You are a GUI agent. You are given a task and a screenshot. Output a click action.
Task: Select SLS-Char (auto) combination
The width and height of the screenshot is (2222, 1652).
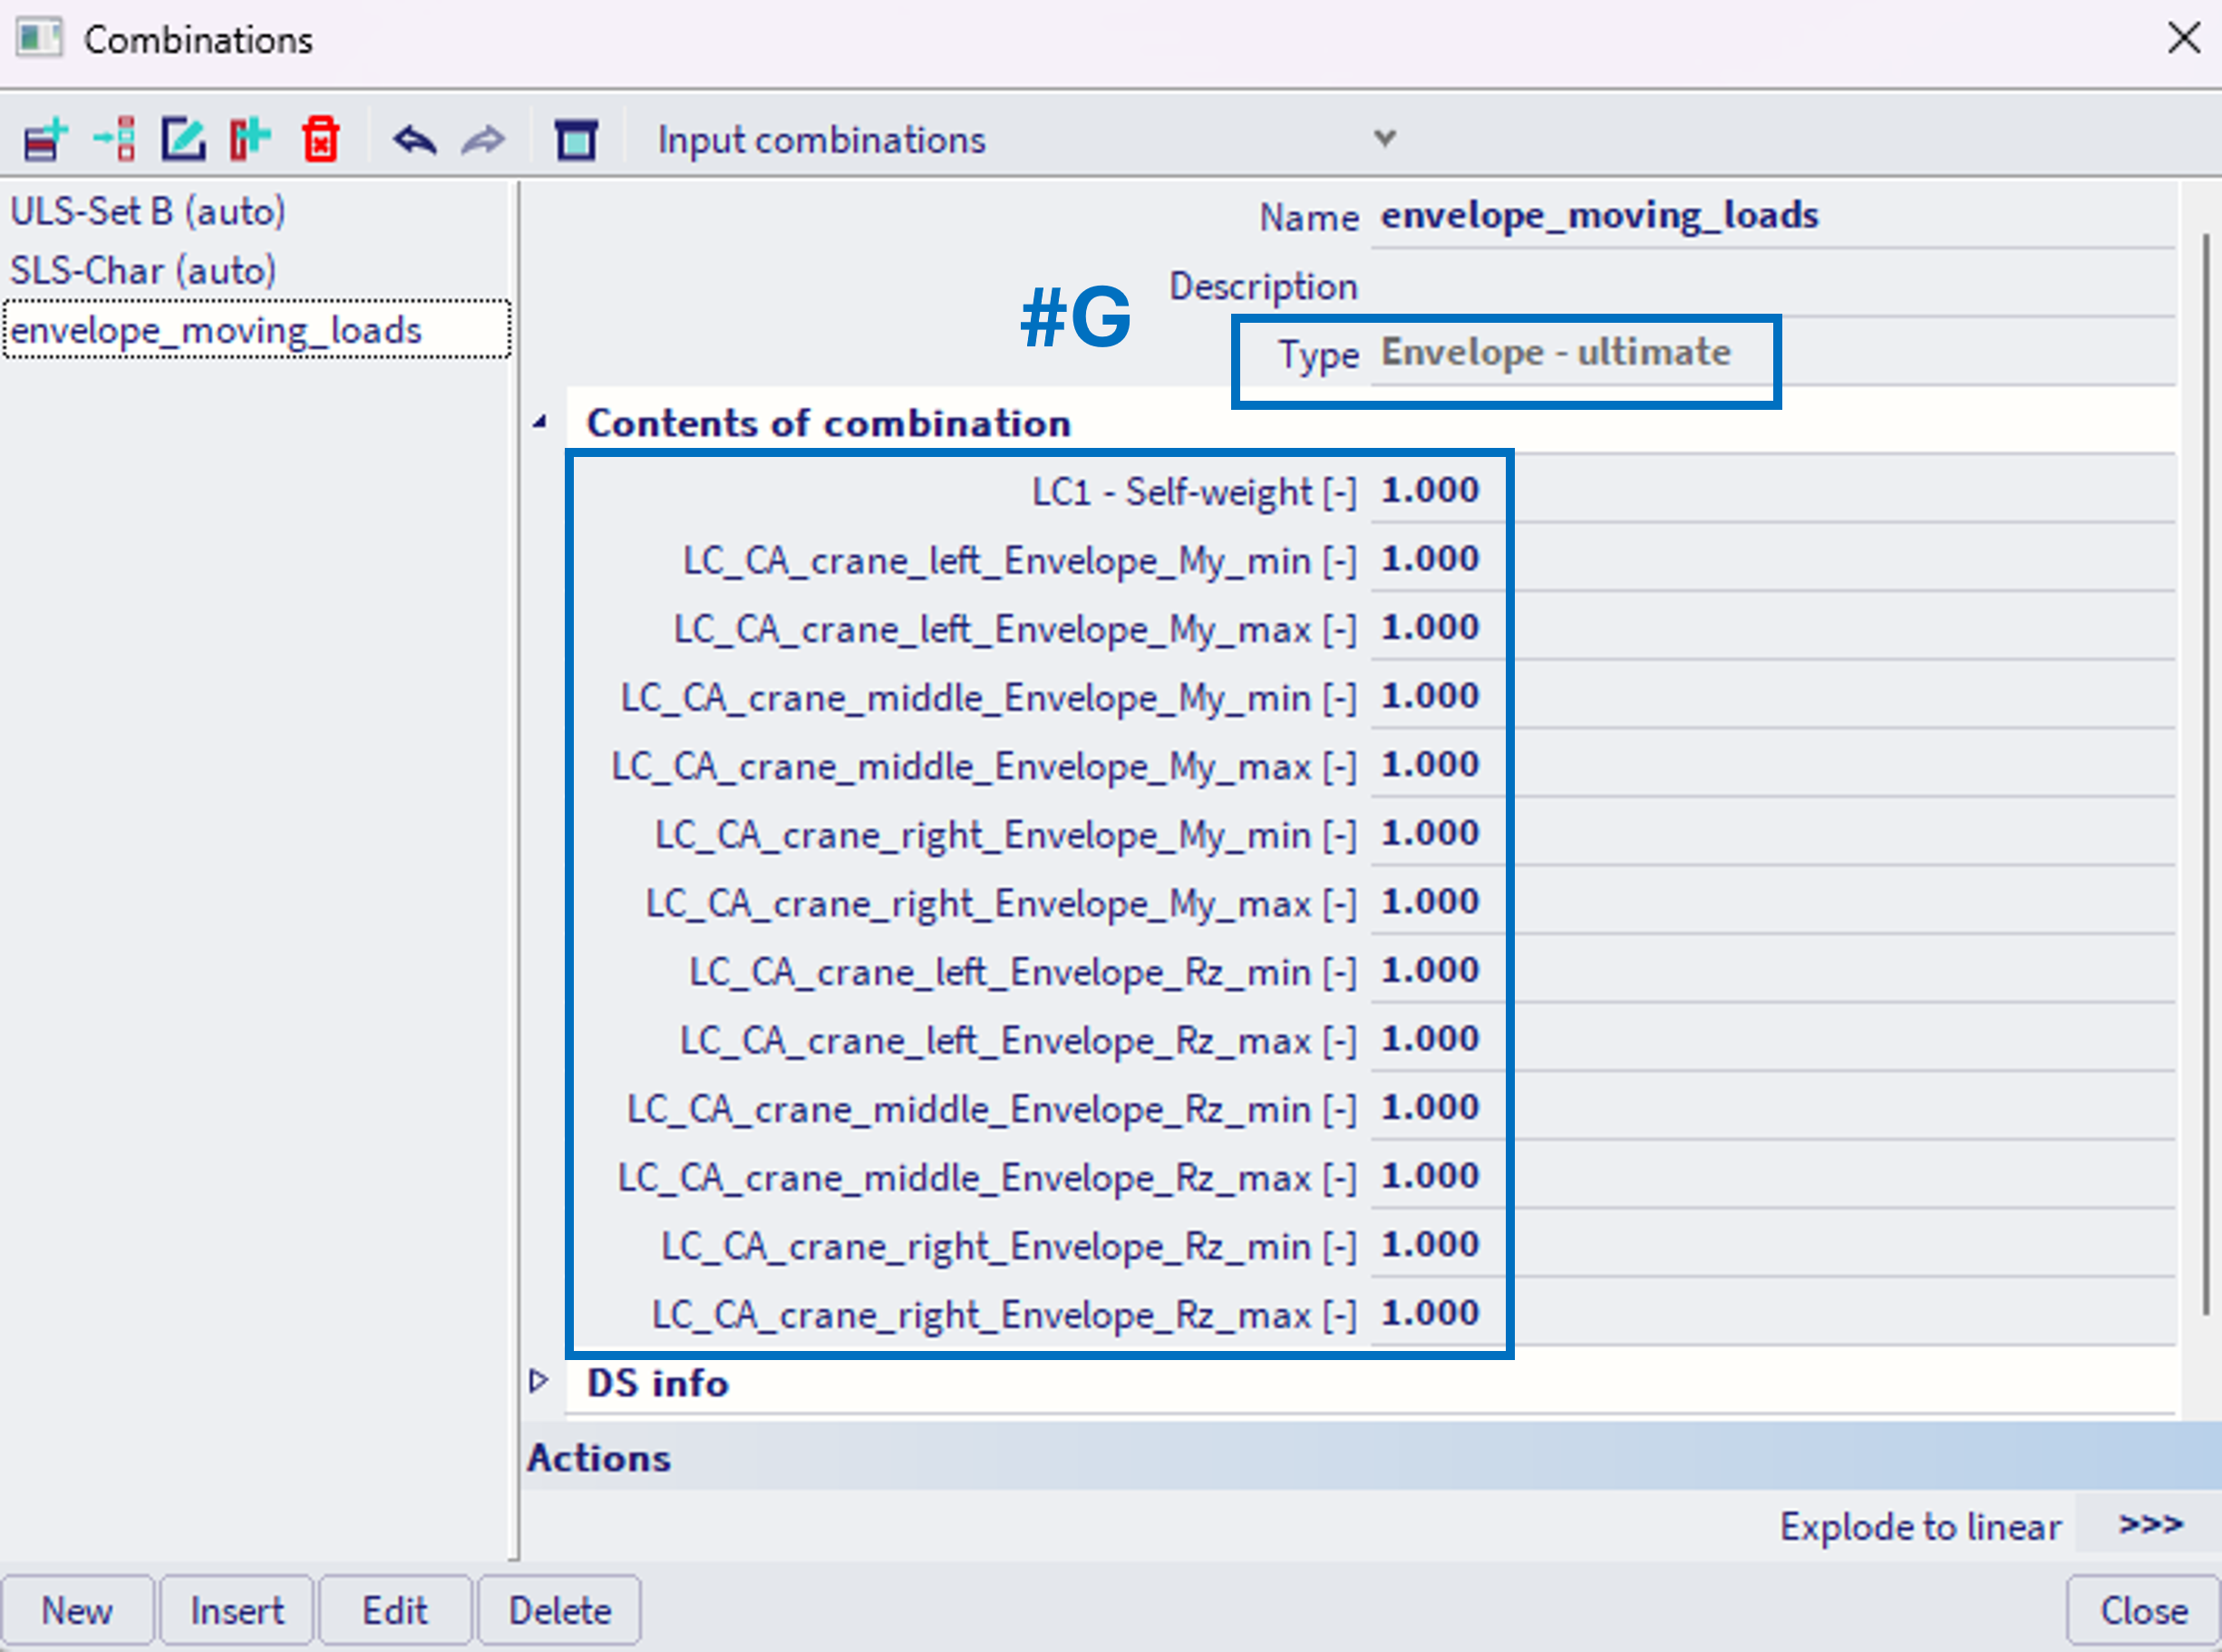click(x=143, y=270)
